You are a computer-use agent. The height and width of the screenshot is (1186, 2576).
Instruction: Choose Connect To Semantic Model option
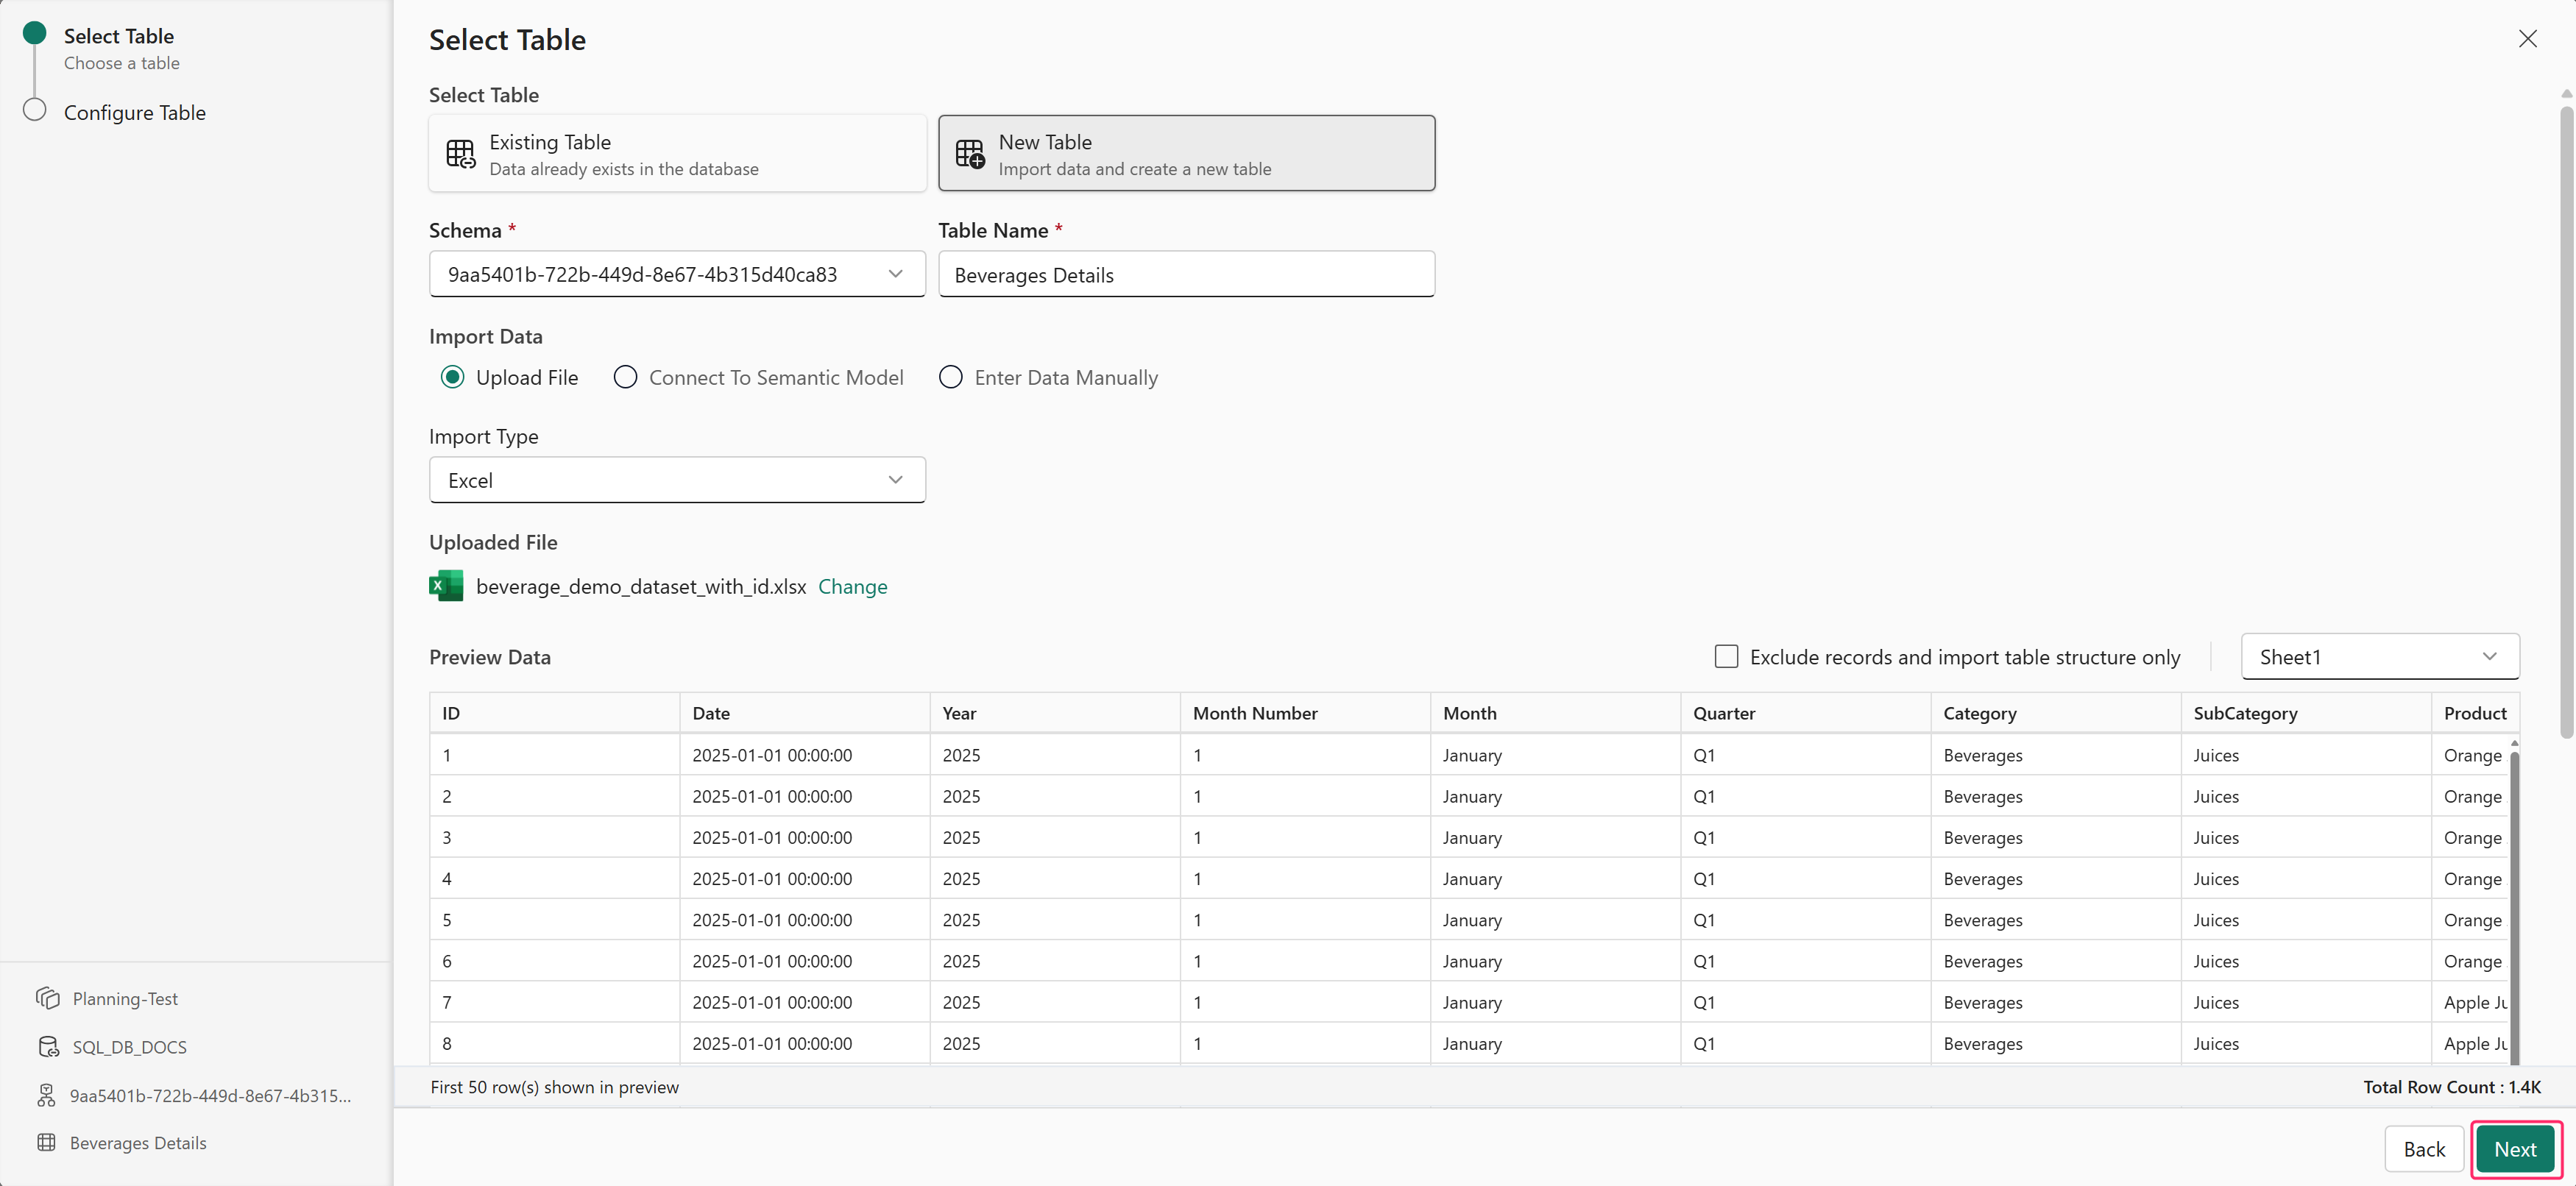tap(625, 377)
